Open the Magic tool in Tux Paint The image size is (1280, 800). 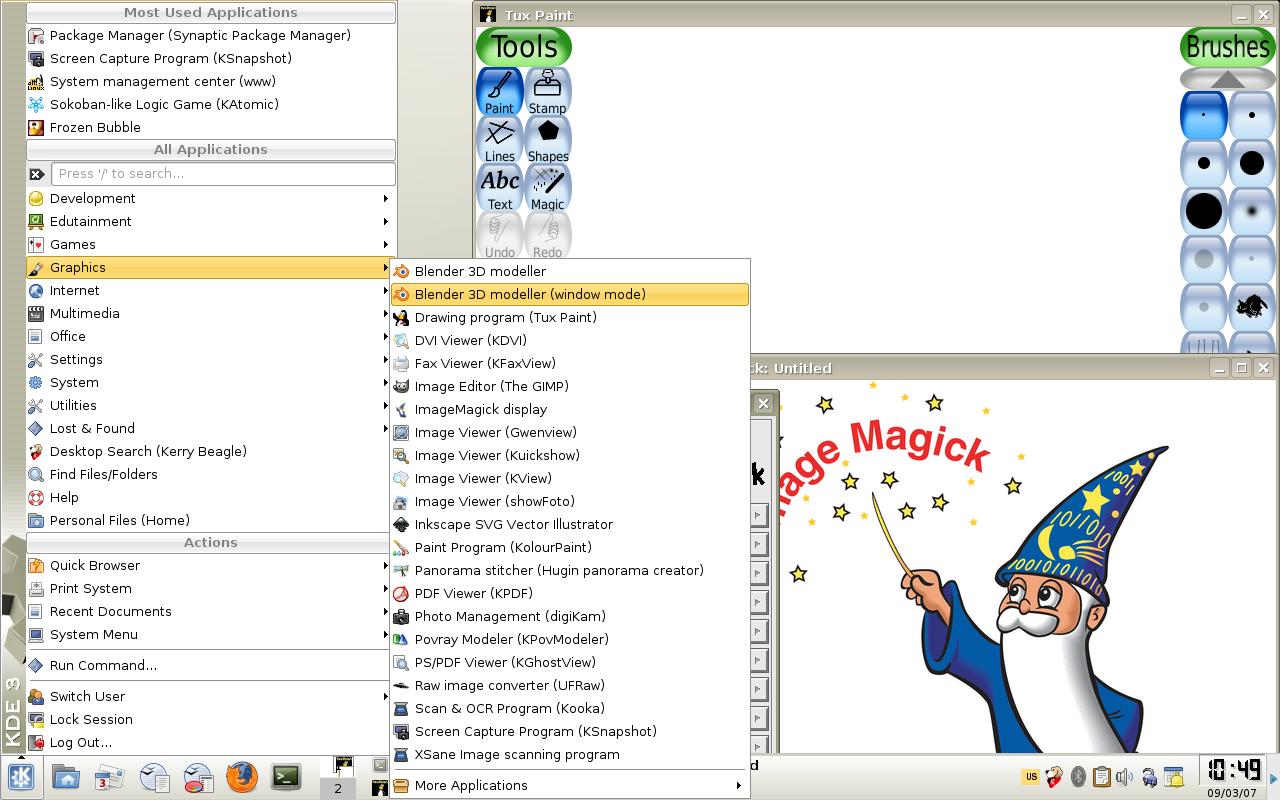pyautogui.click(x=547, y=188)
